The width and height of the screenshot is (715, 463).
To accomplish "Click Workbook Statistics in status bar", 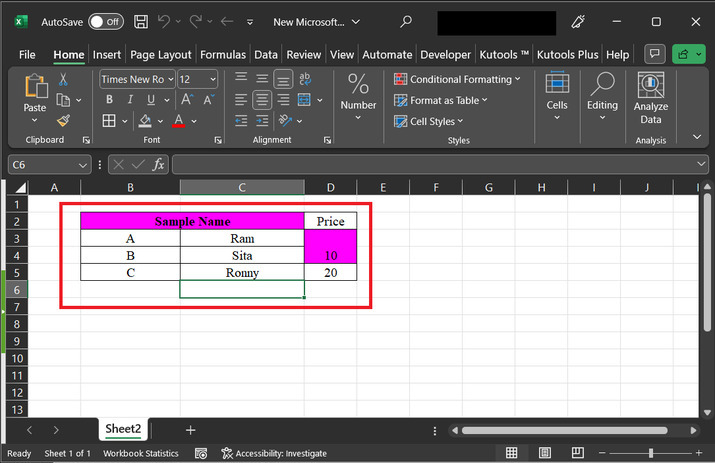I will (x=140, y=453).
